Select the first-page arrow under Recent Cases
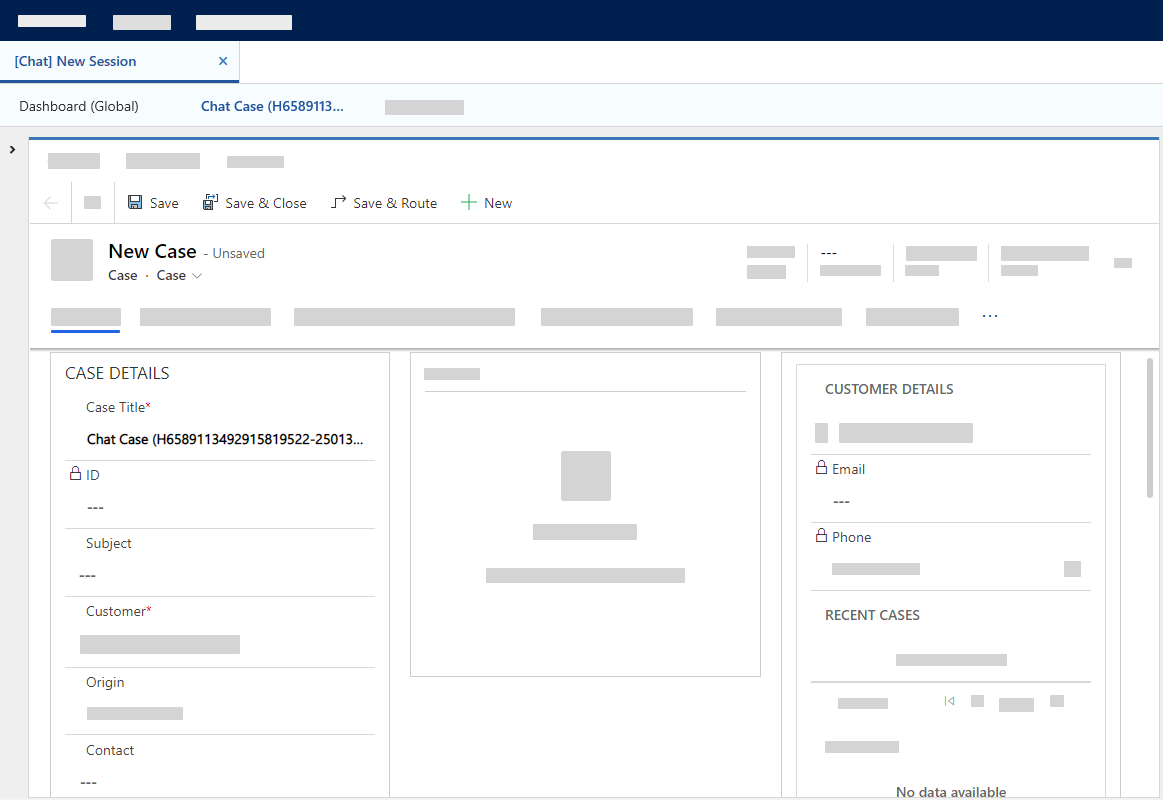Image resolution: width=1163 pixels, height=800 pixels. [948, 701]
